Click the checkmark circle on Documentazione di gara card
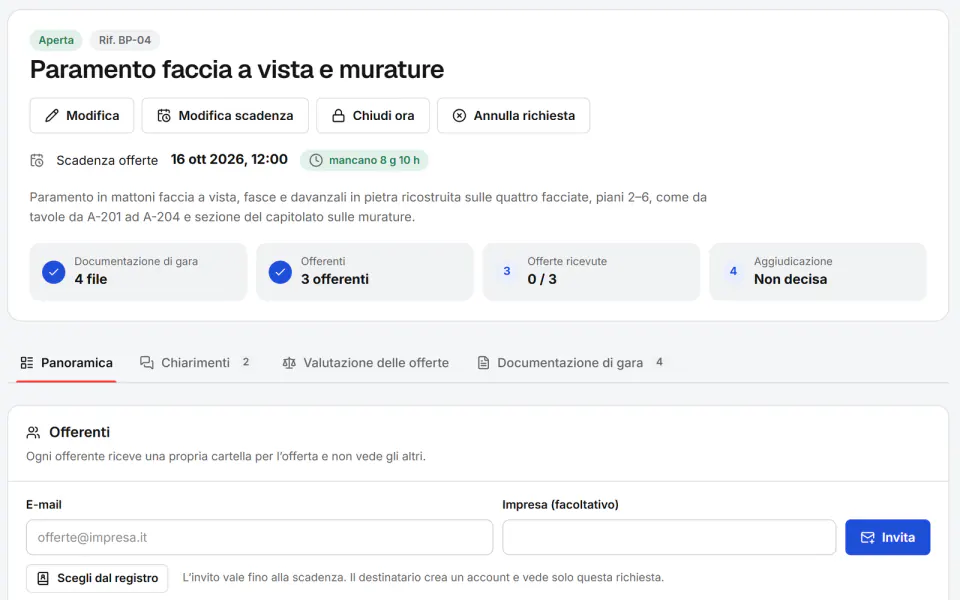Screen dimensions: 960x600 click(54, 272)
